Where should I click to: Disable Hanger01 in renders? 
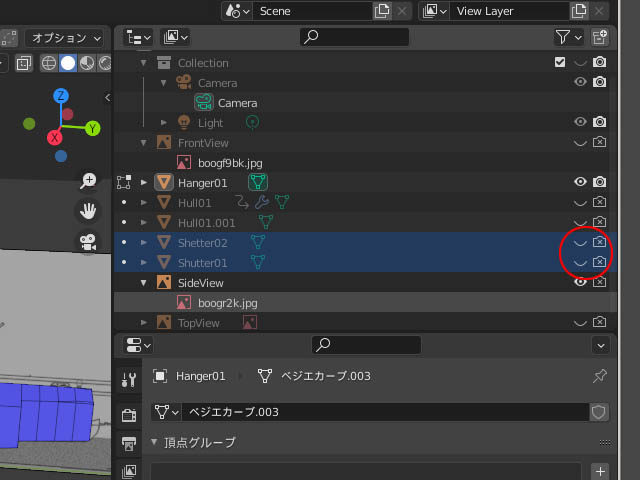(599, 182)
